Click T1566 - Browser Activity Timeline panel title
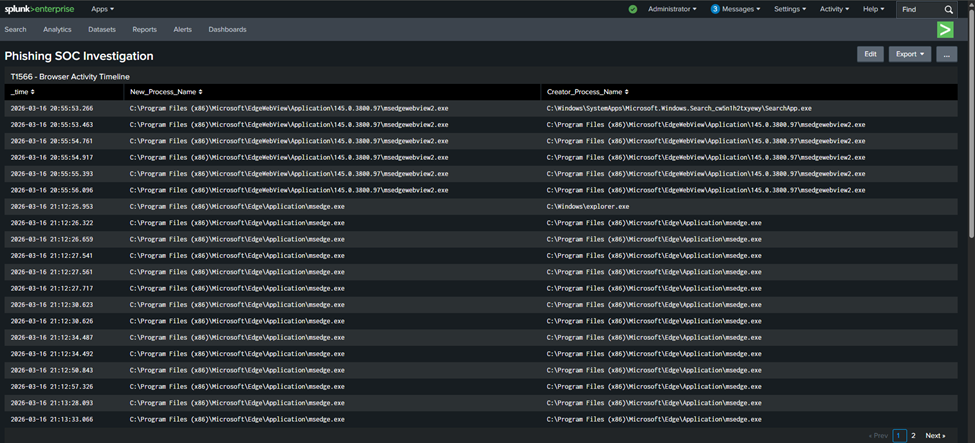Screen dimensions: 975x443 70,77
